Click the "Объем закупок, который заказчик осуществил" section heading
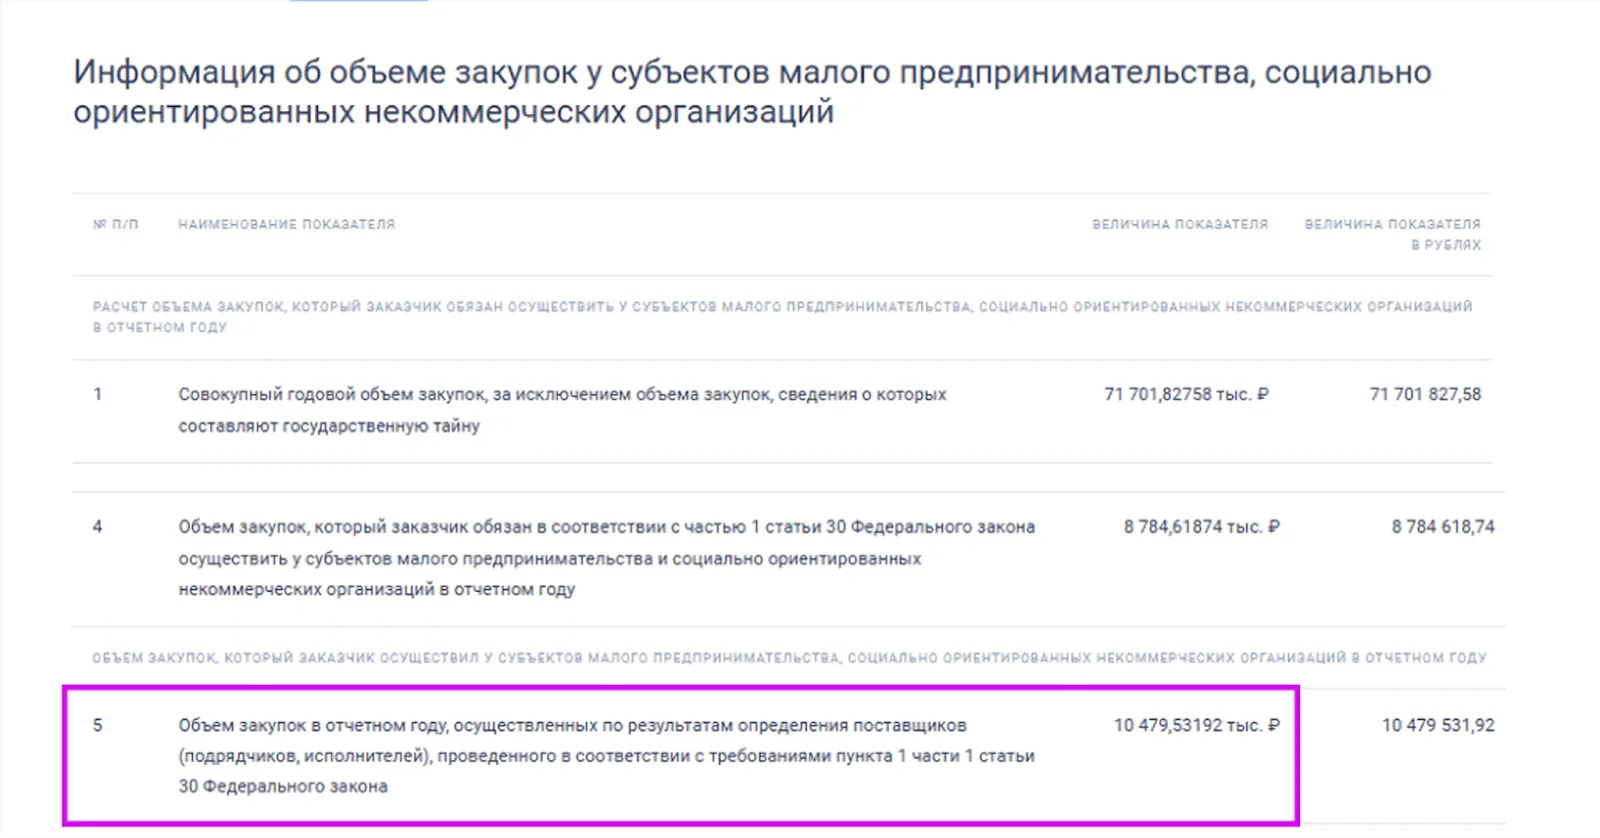 click(x=789, y=657)
